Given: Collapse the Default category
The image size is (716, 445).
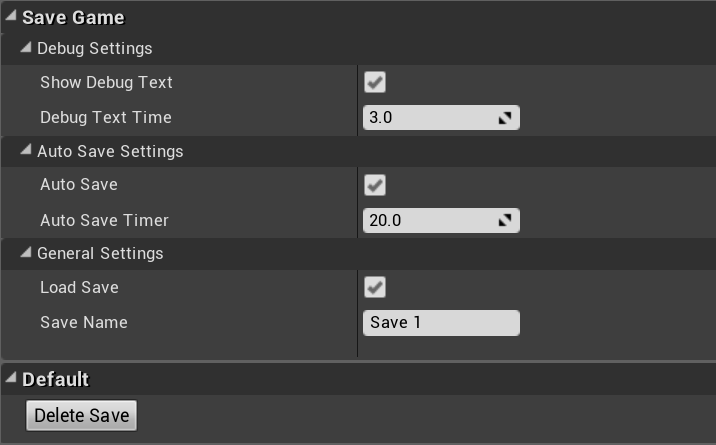Looking at the screenshot, I should tap(10, 378).
